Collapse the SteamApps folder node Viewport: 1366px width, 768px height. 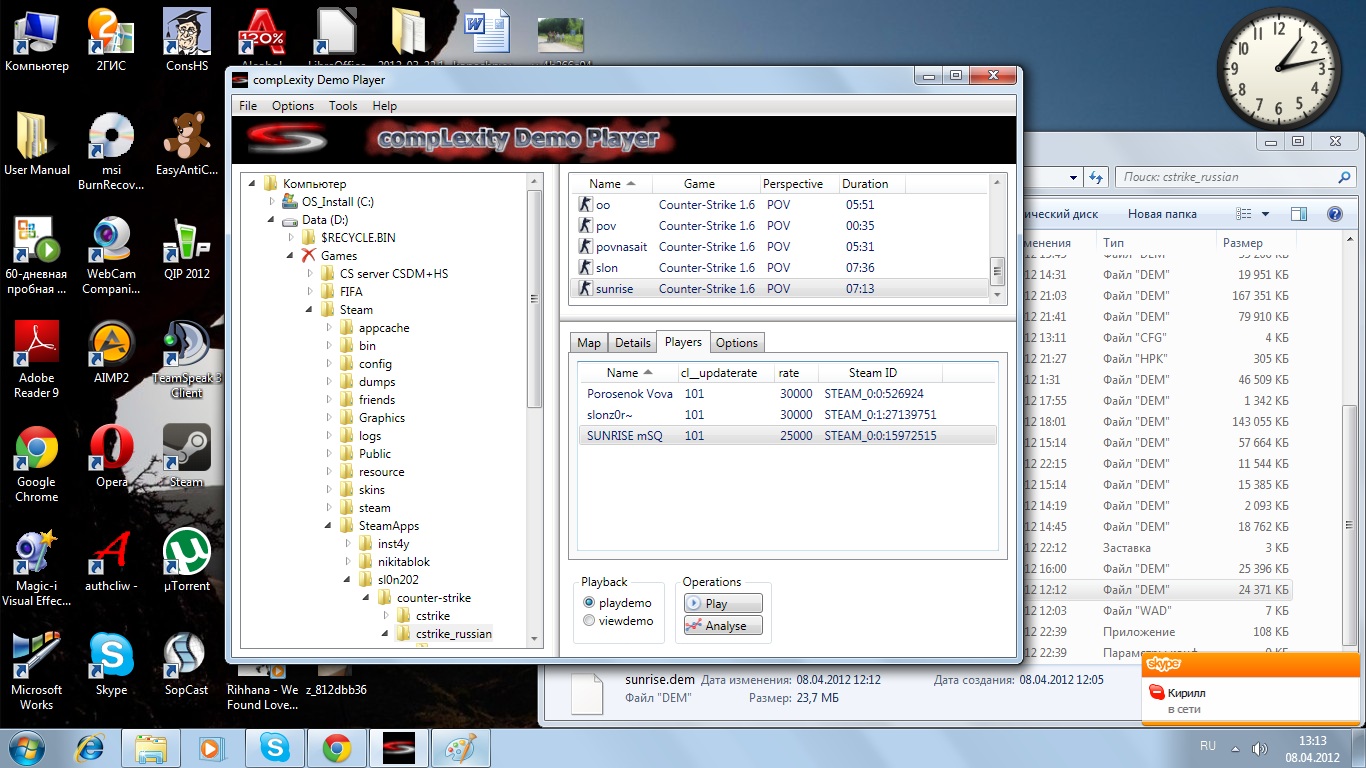(x=329, y=526)
